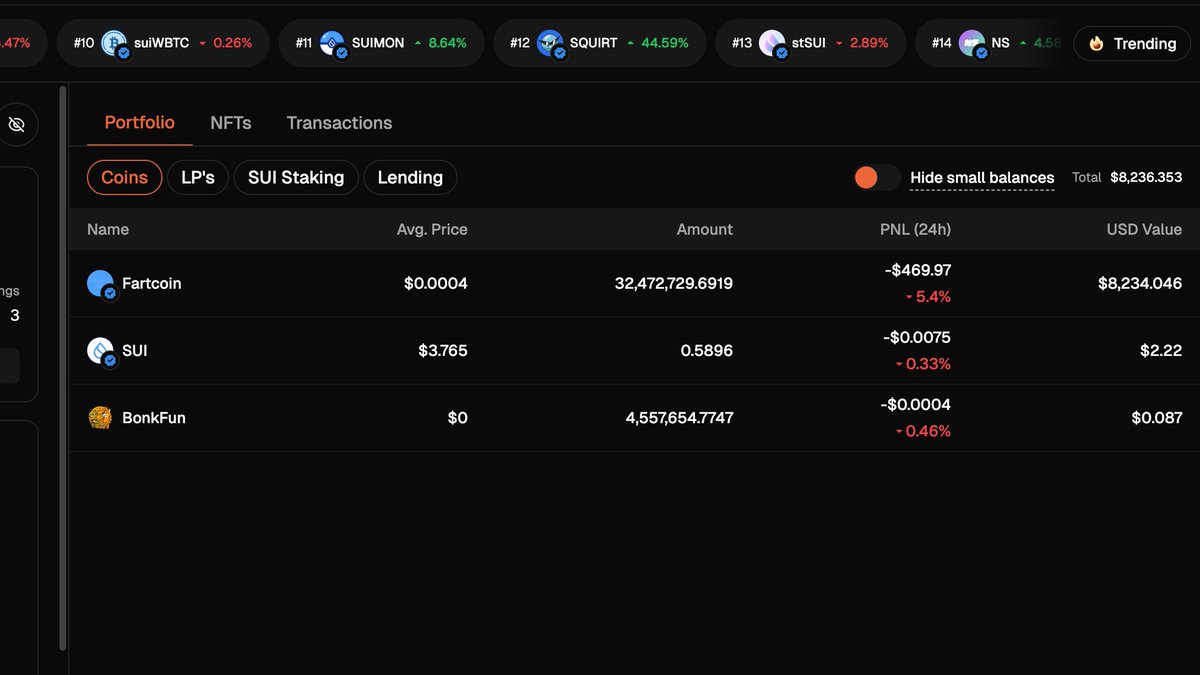Click the BonkFun amount 4,557,654.7747
Screen dimensions: 1200x675
click(x=680, y=418)
